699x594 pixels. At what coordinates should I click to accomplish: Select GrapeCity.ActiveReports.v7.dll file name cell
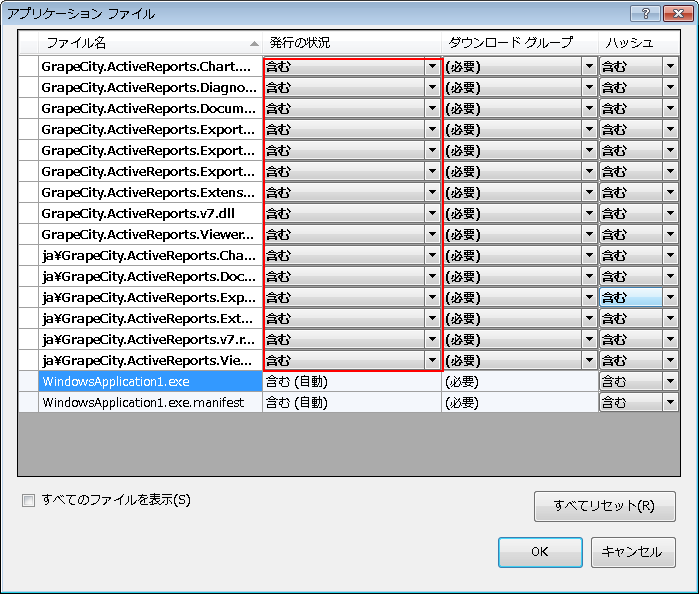point(150,214)
